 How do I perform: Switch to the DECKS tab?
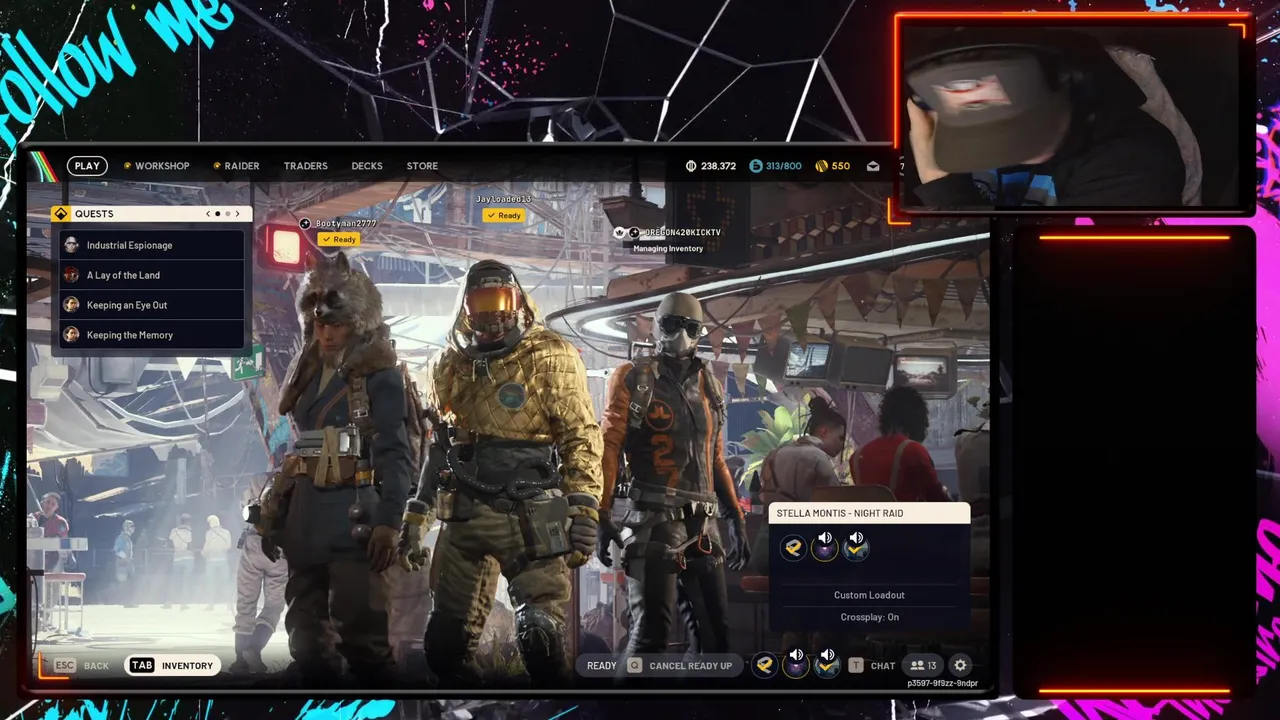pos(367,166)
